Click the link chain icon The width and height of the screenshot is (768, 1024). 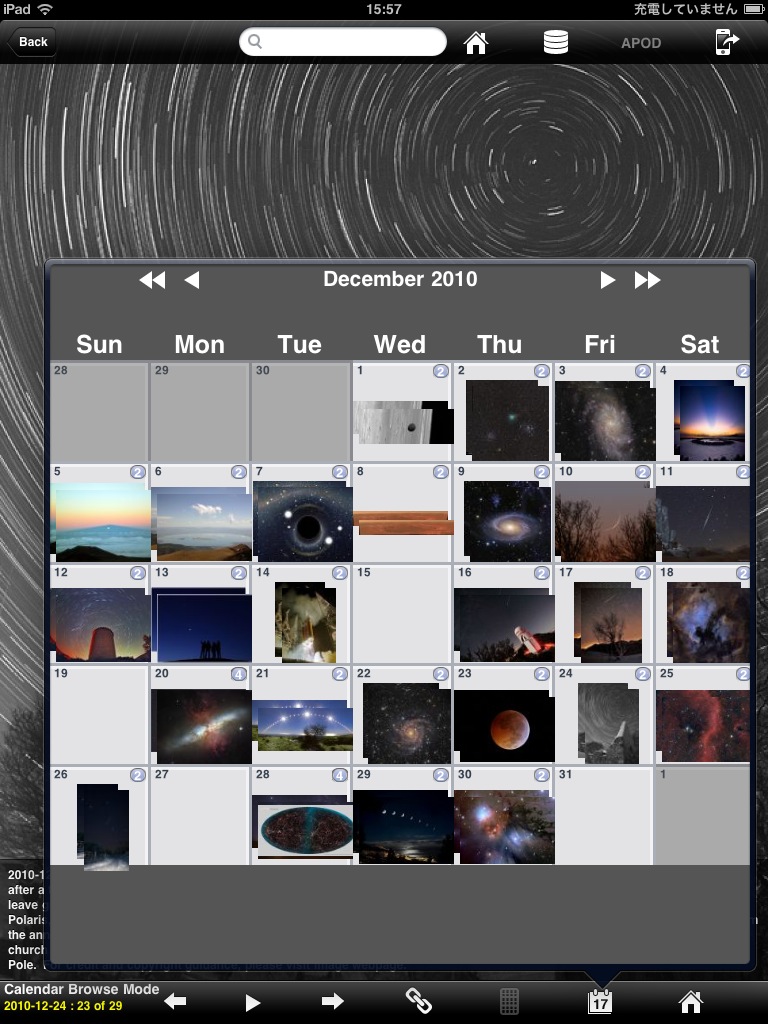pos(418,1001)
